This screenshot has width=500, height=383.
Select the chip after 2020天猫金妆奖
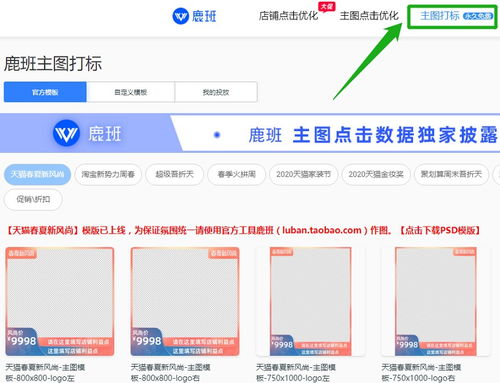click(x=451, y=174)
